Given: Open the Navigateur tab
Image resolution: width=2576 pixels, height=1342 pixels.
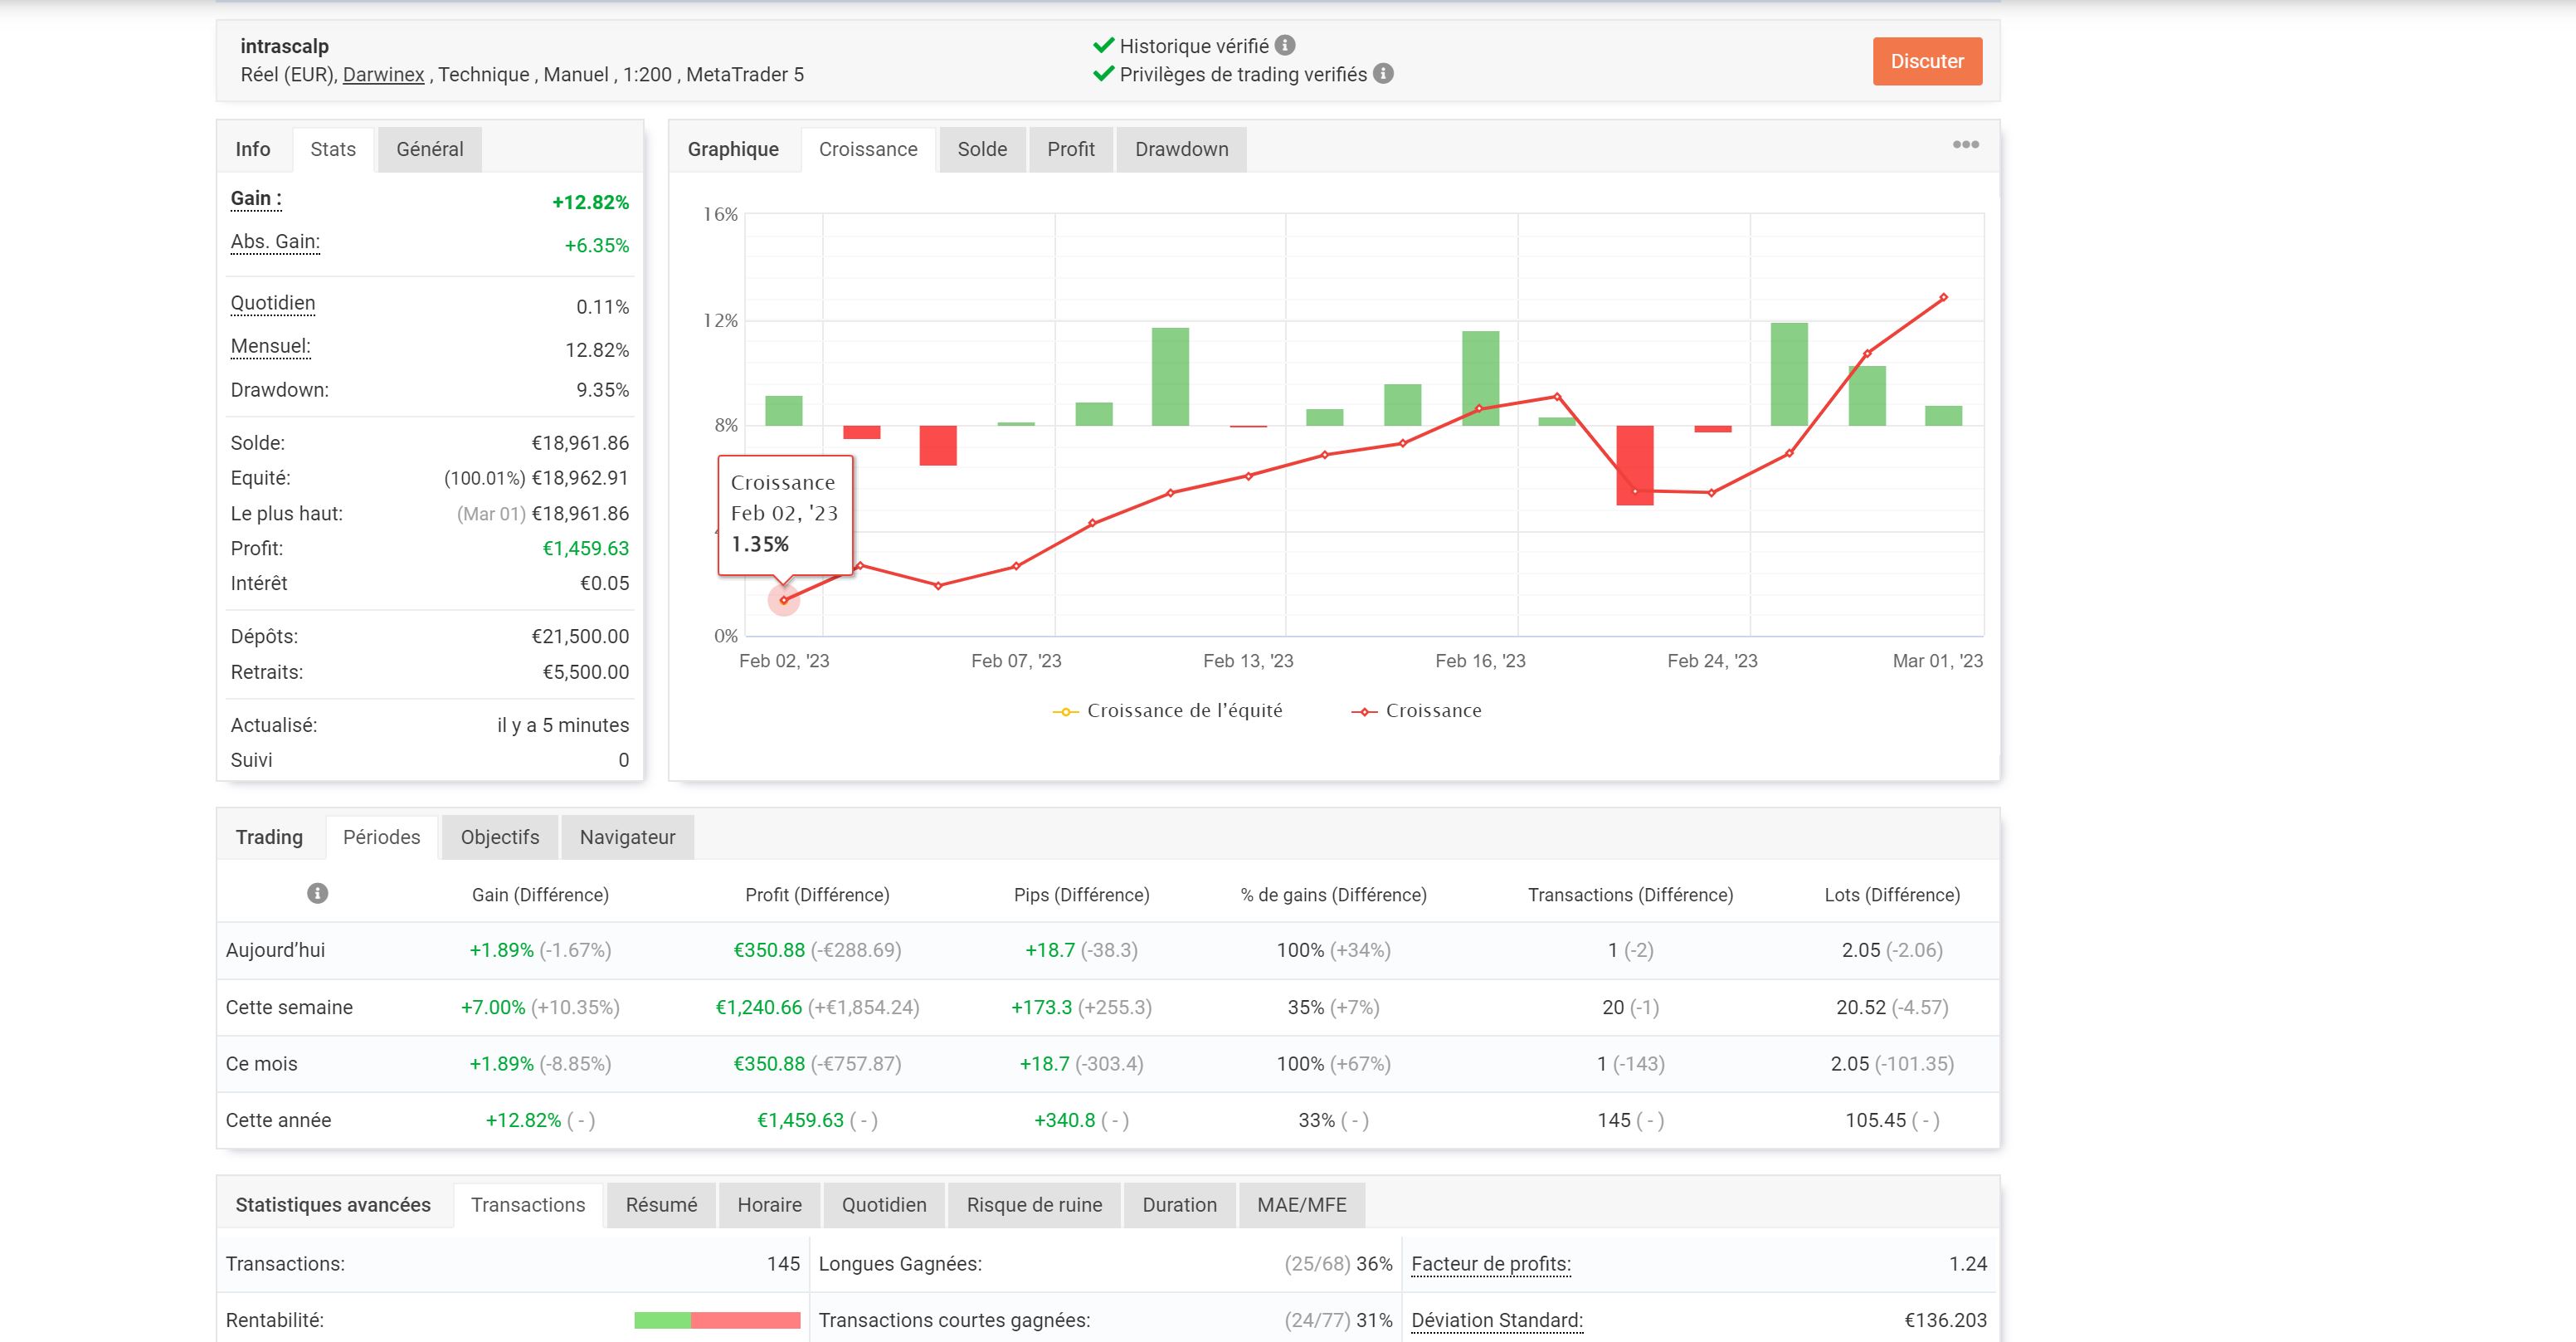Looking at the screenshot, I should point(627,837).
